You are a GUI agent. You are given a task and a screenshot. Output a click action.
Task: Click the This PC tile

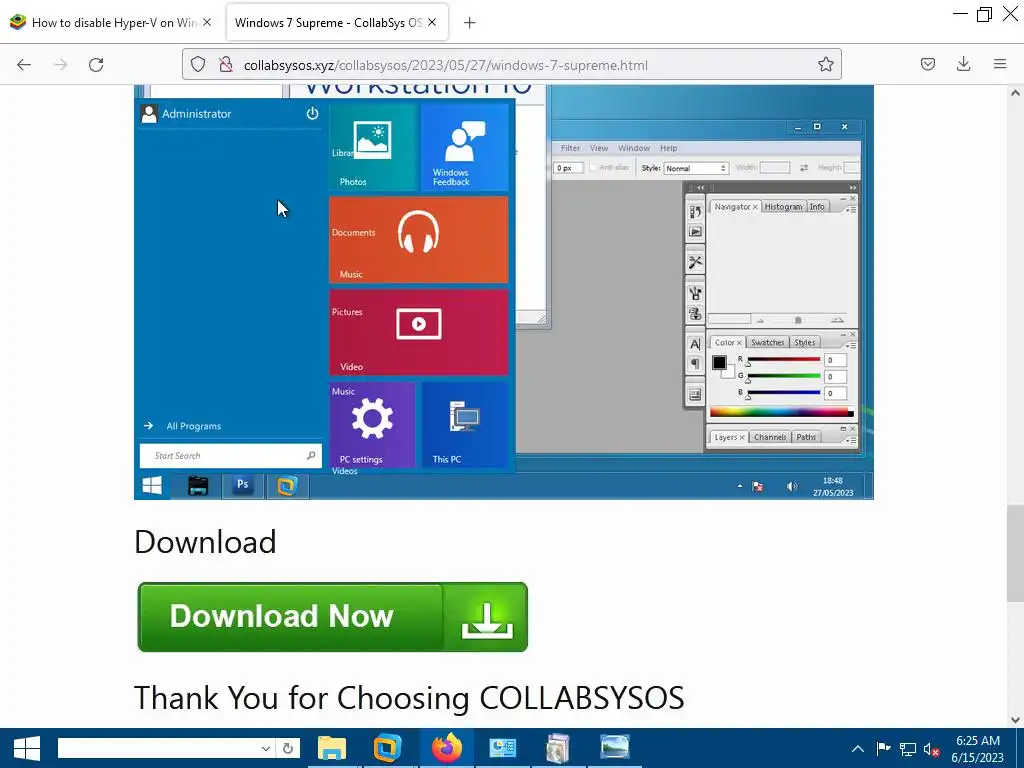pyautogui.click(x=465, y=424)
